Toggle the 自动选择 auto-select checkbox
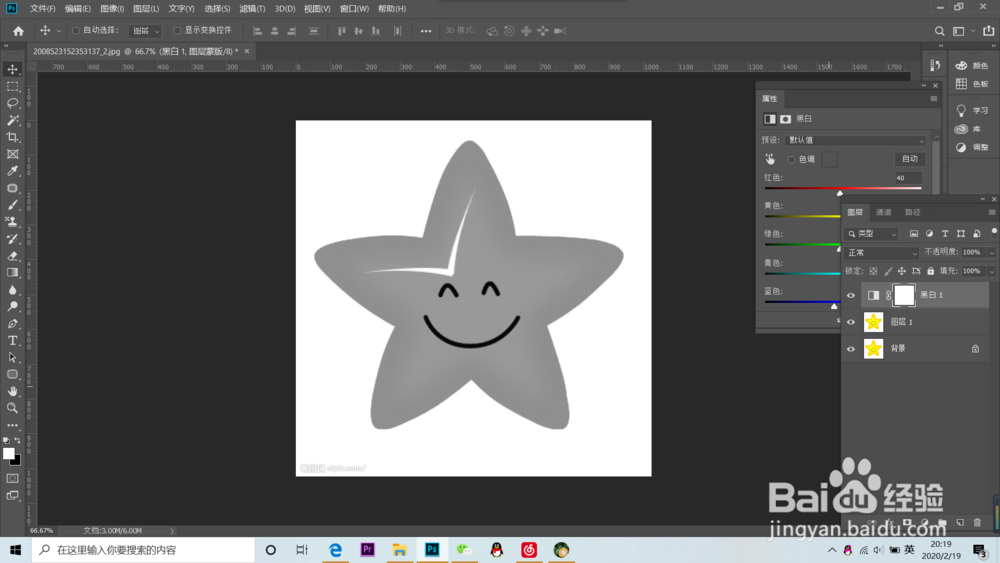 coord(76,31)
